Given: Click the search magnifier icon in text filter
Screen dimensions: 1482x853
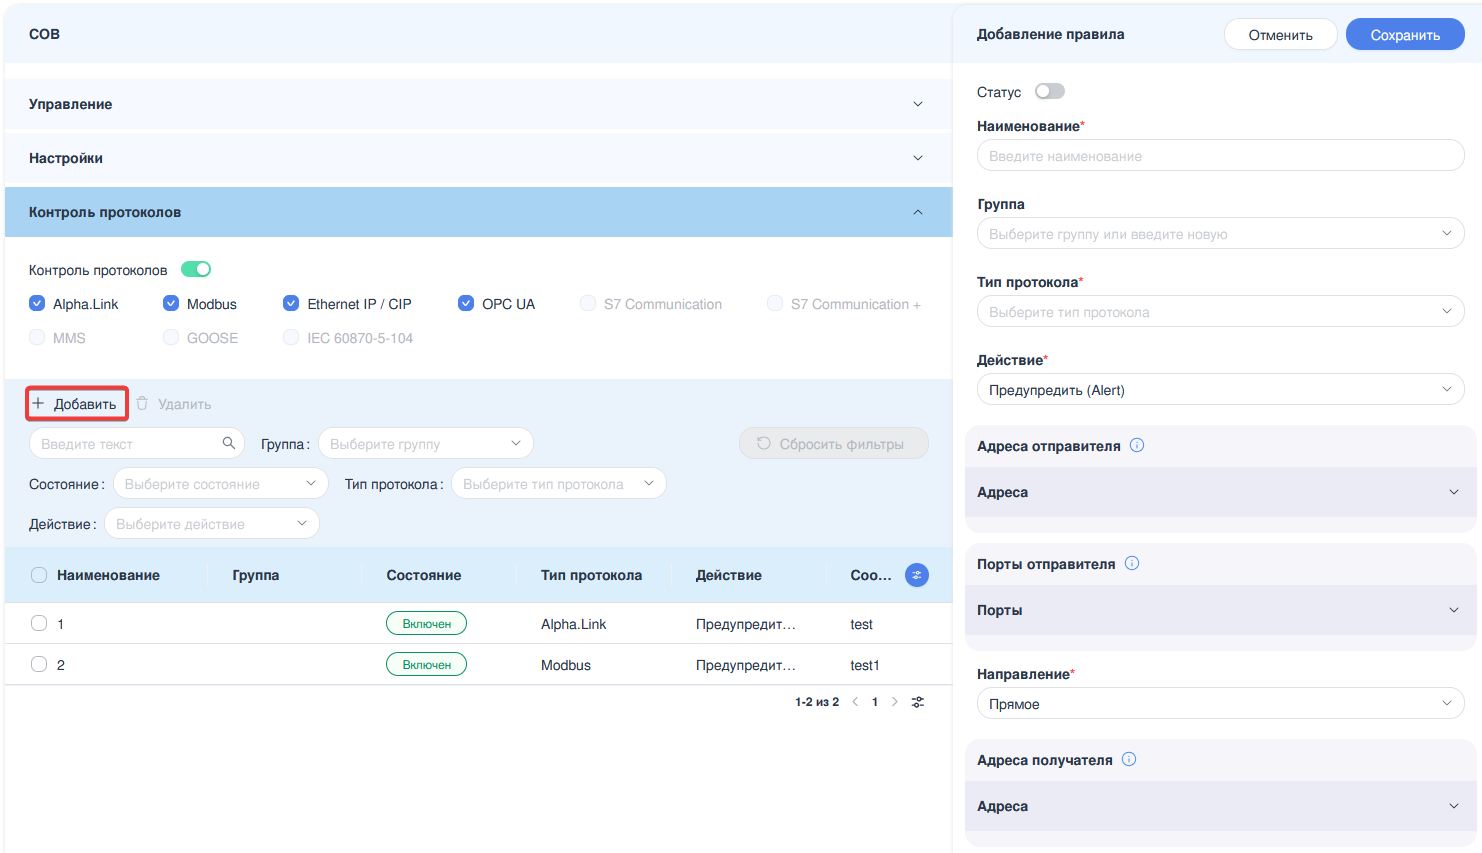Looking at the screenshot, I should (x=229, y=443).
